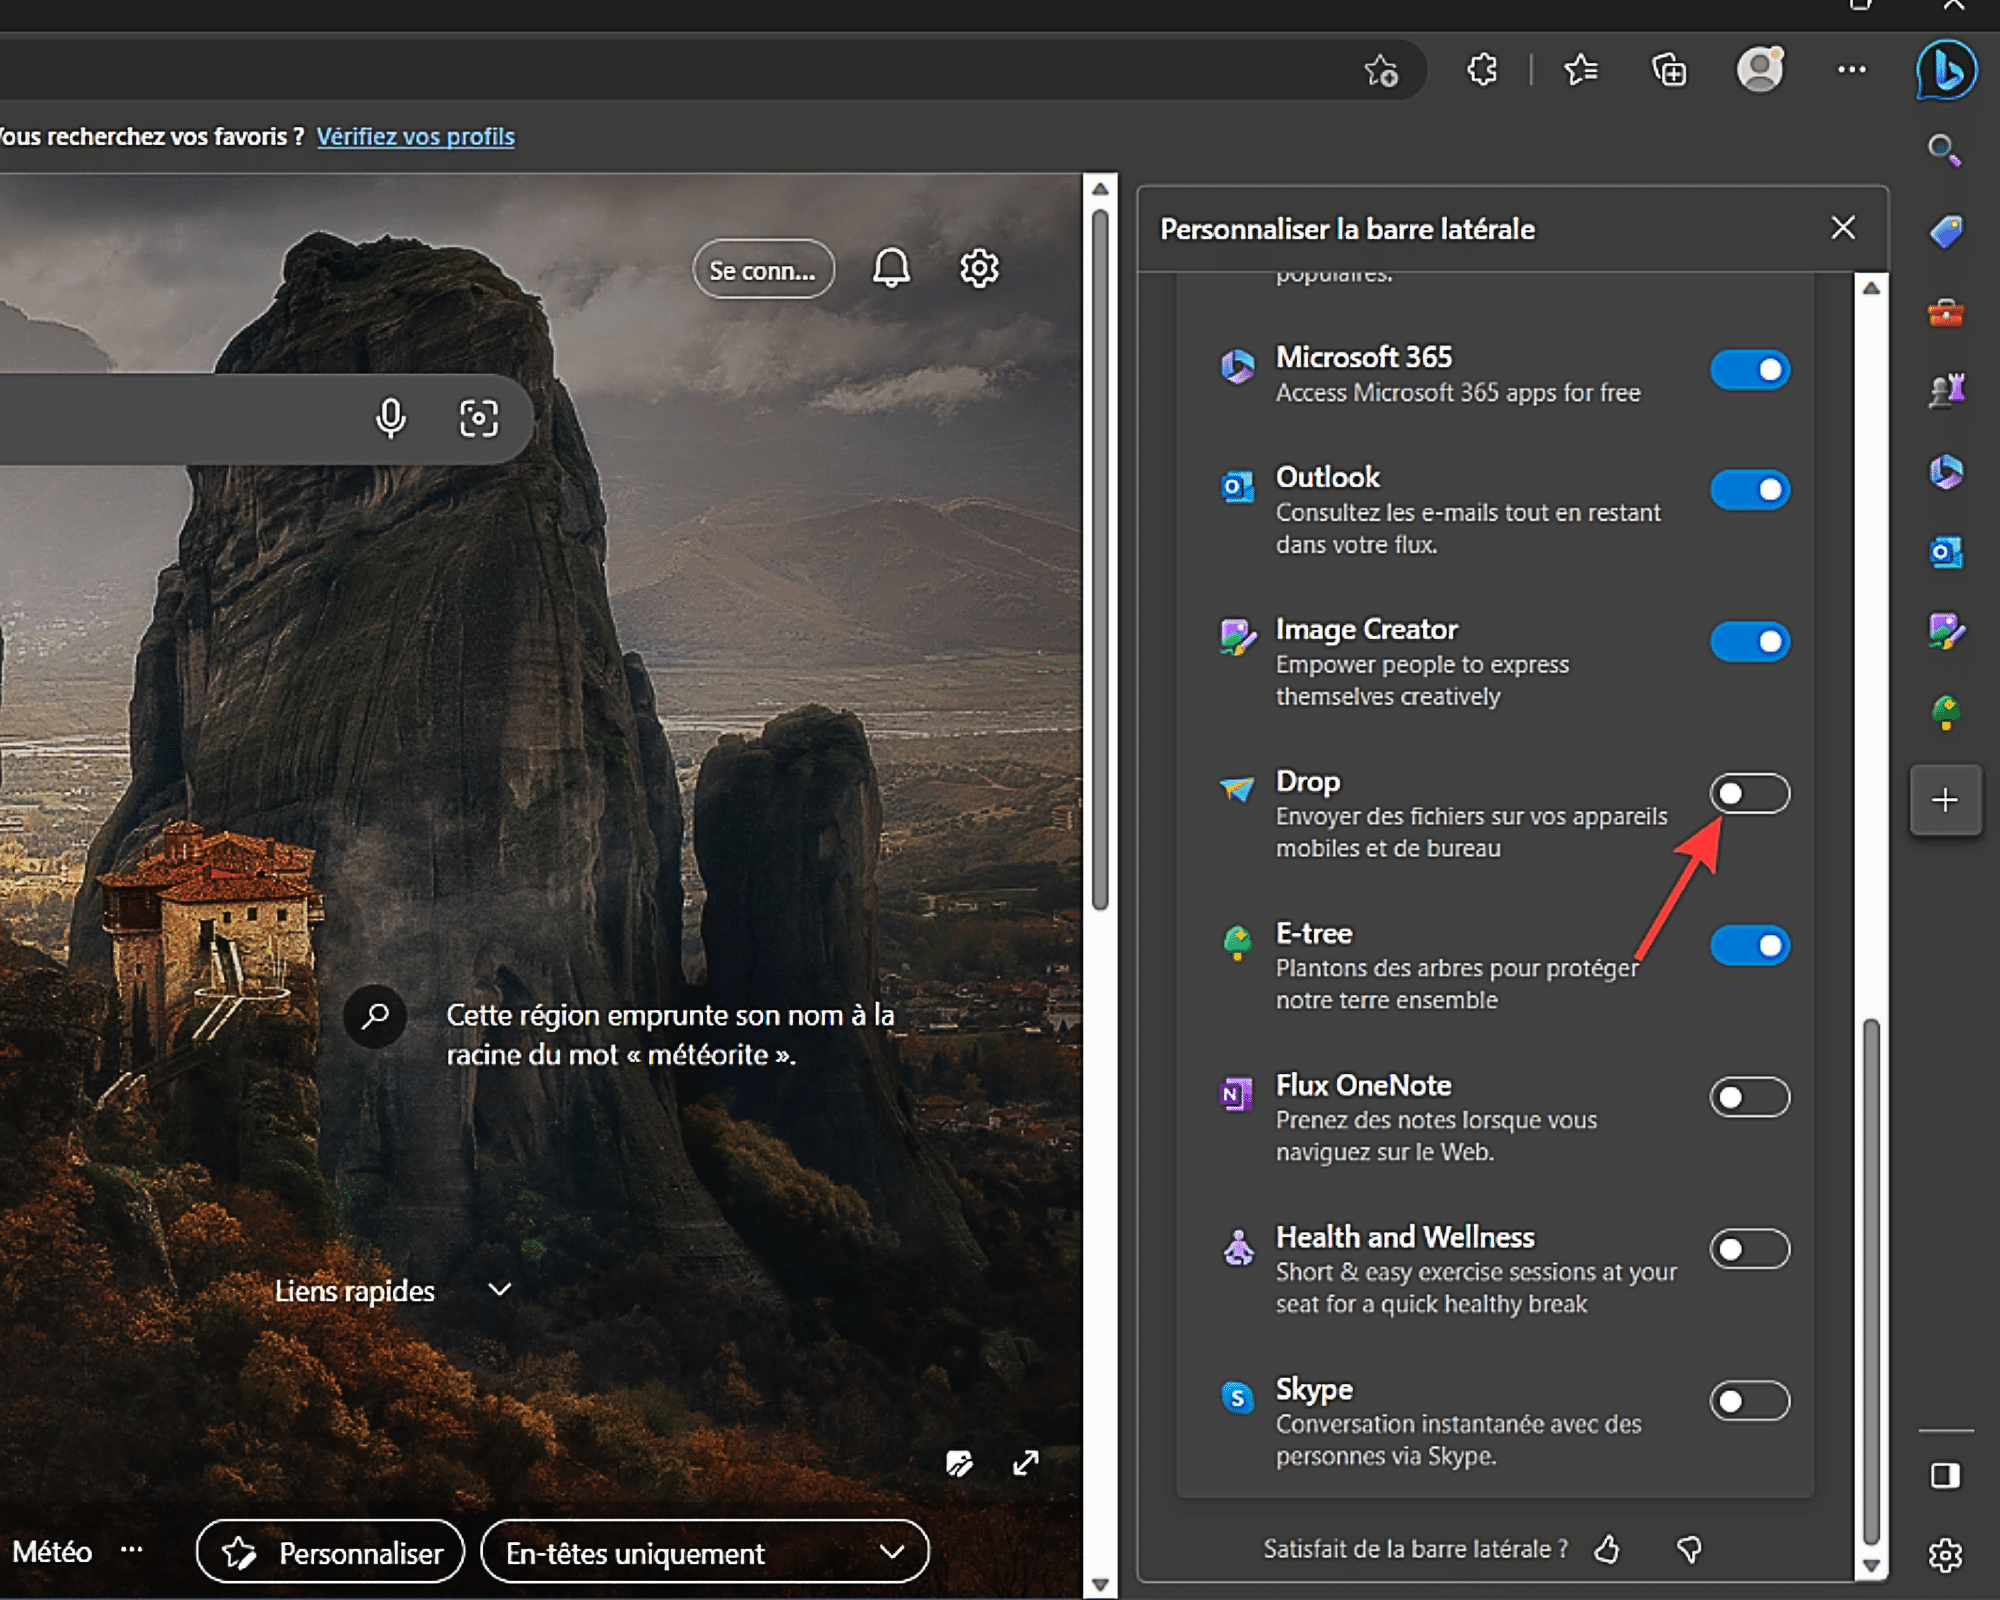Enable the Health and Wellness toggle
Viewport: 2000px width, 1600px height.
tap(1750, 1250)
